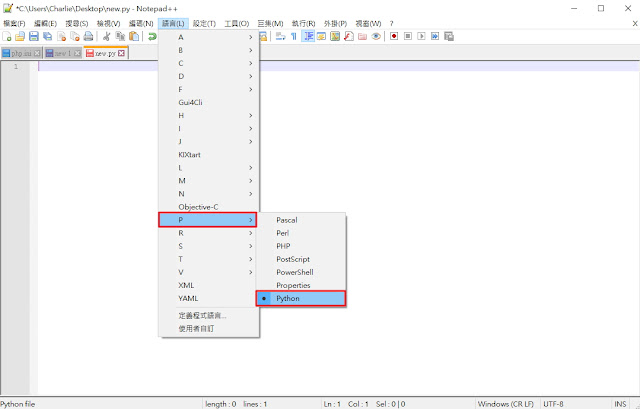Click the Close document toolbar icon
640x409 pixels.
[x=62, y=36]
